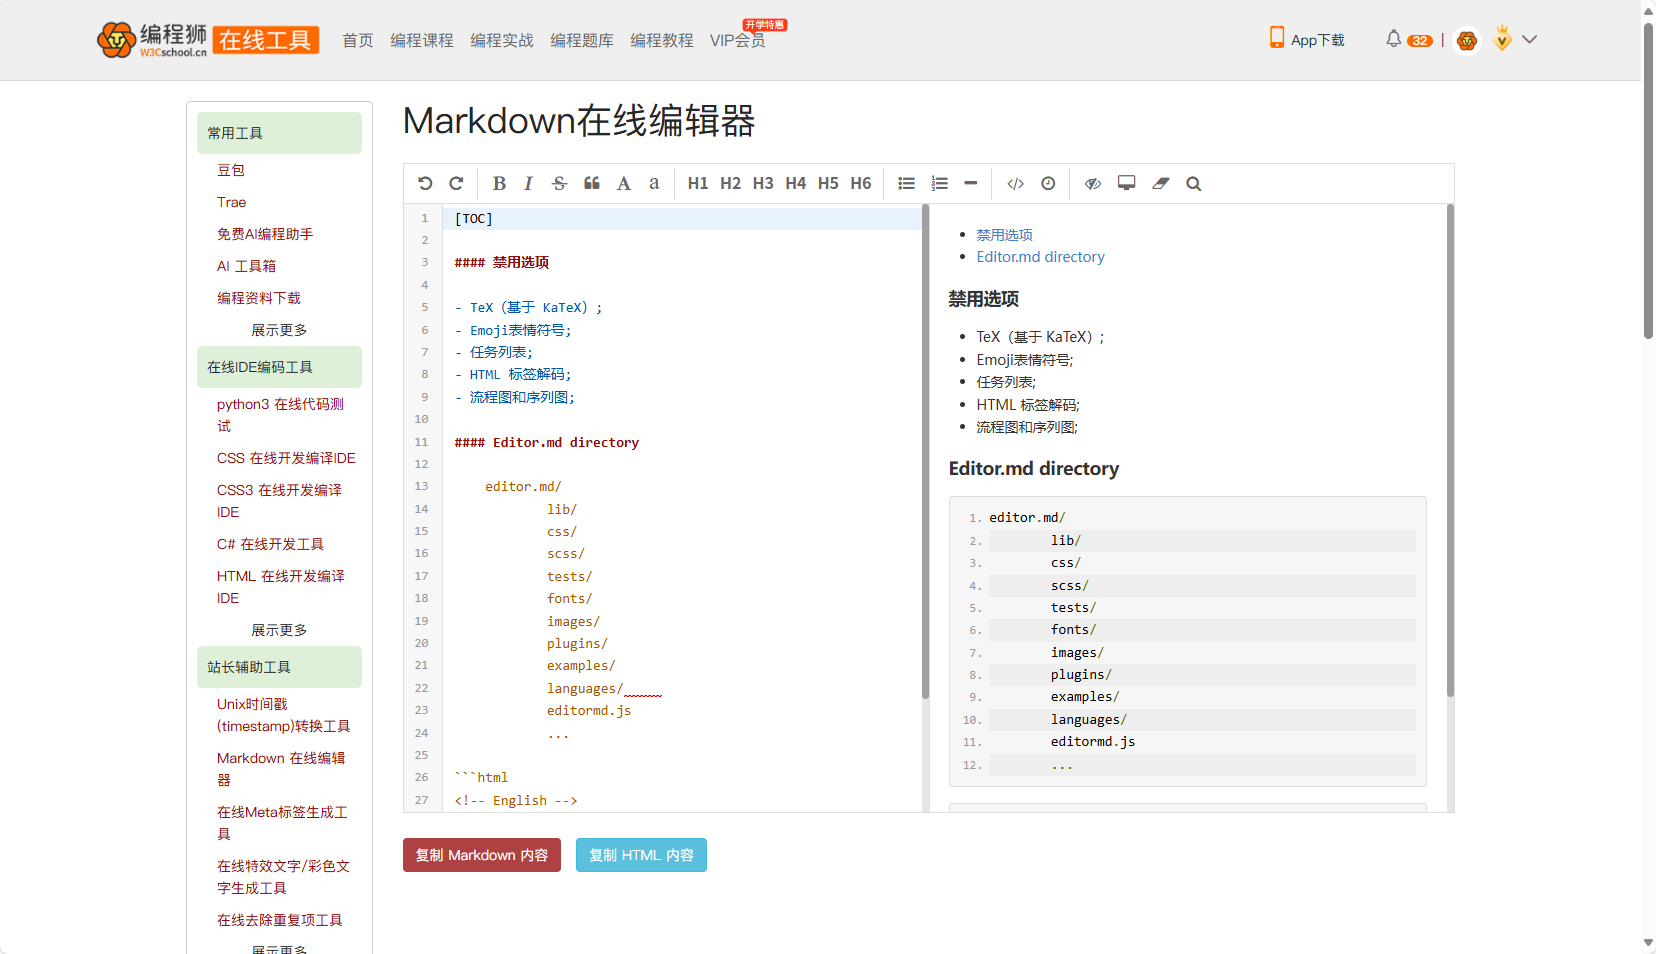Jump to 禁用选项 in the preview TOC
This screenshot has width=1656, height=954.
[x=1004, y=235]
